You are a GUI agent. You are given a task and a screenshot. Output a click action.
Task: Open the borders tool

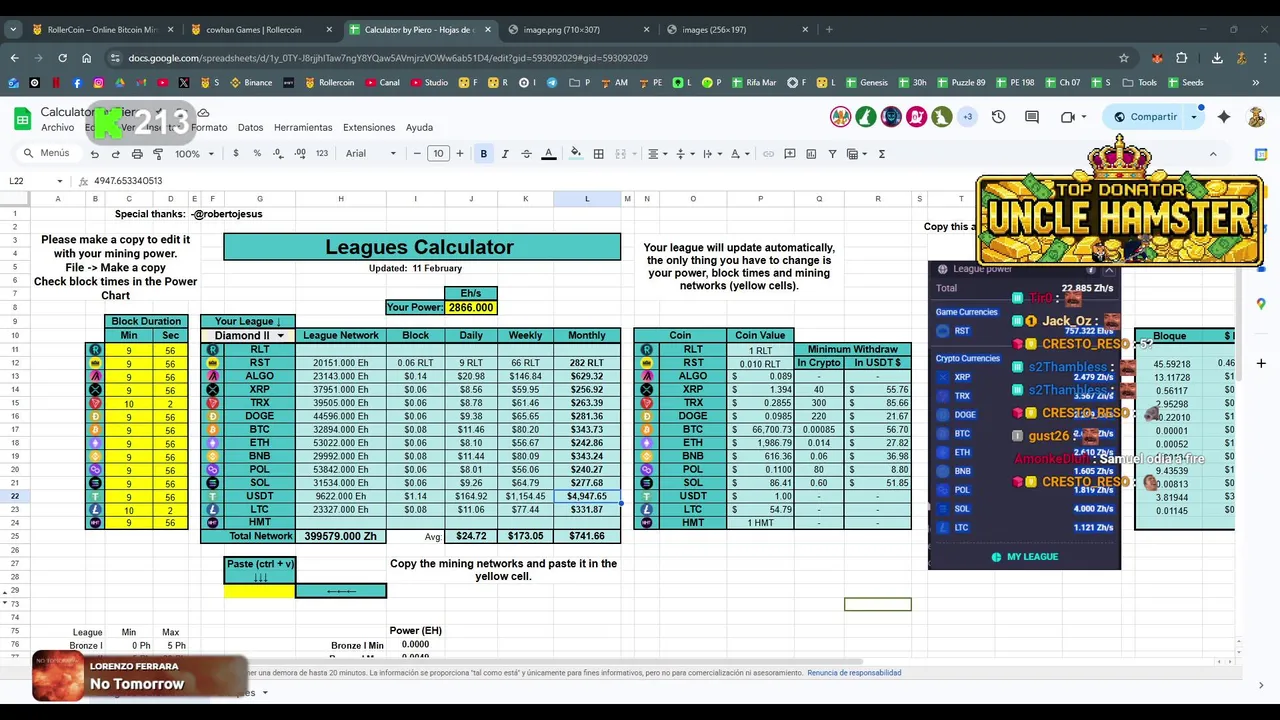coord(598,154)
